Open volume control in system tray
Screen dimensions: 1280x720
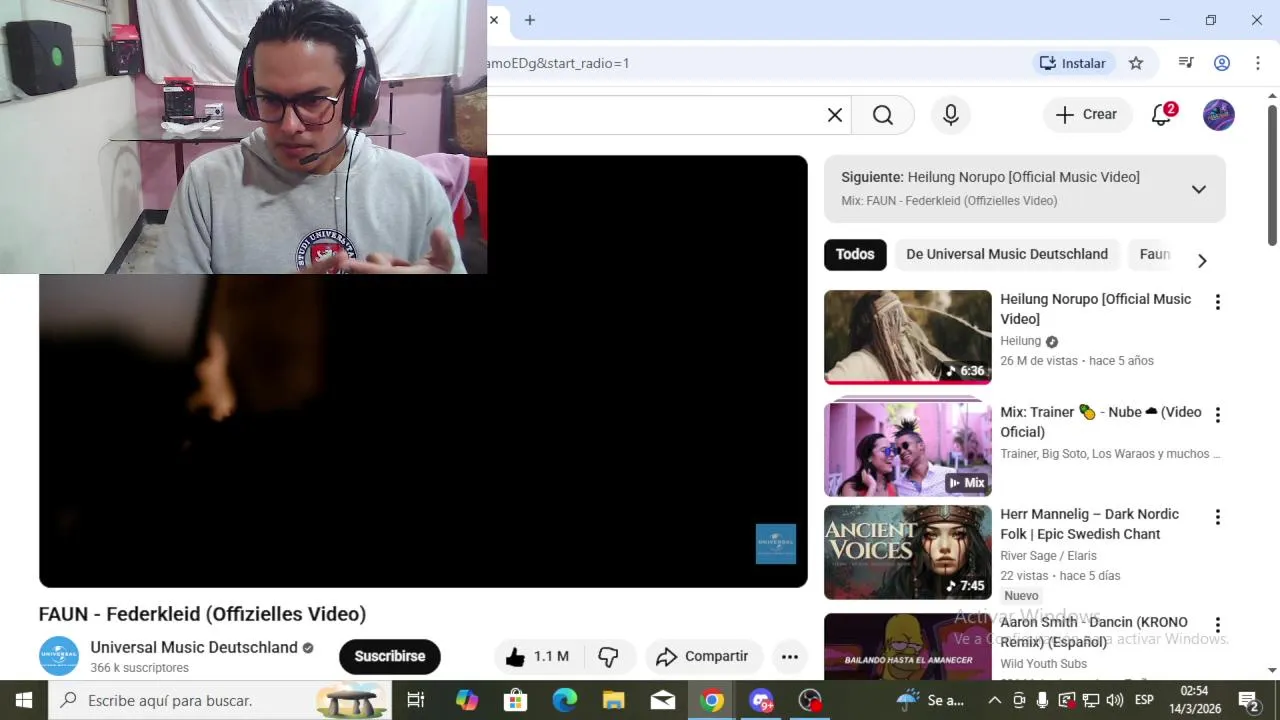(1113, 700)
